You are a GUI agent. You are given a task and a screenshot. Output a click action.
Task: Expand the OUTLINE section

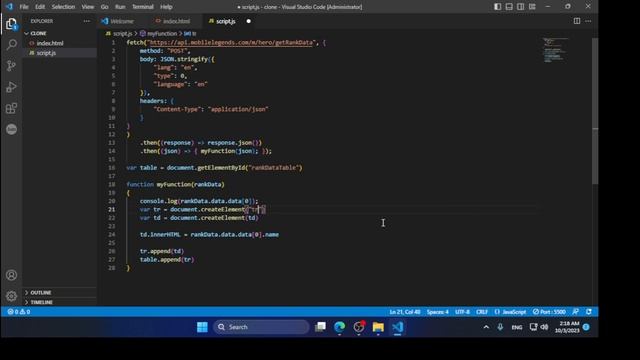[41, 293]
